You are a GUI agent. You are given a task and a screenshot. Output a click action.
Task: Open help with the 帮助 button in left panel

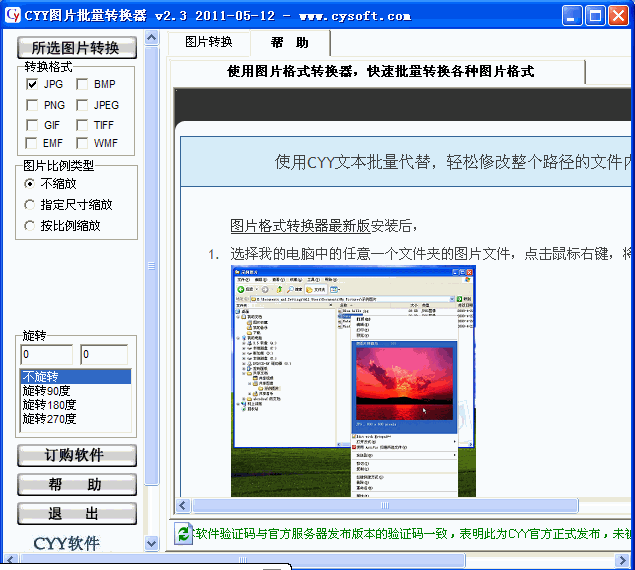click(77, 485)
